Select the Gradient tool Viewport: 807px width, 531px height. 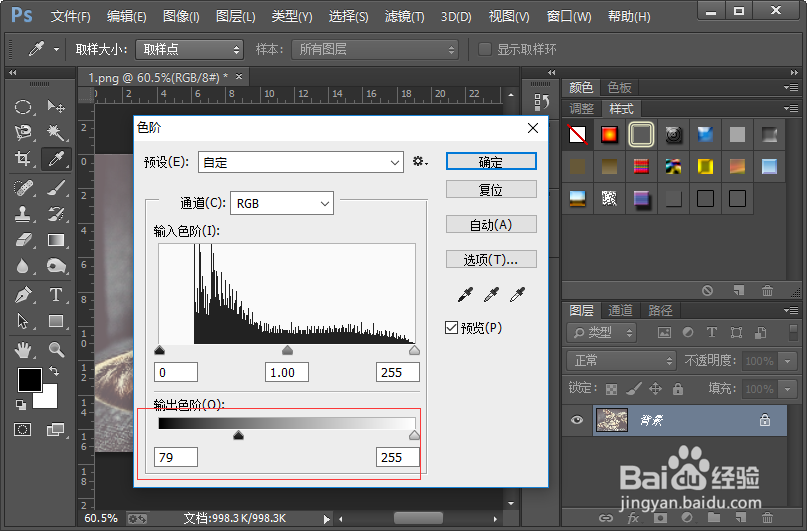(56, 240)
